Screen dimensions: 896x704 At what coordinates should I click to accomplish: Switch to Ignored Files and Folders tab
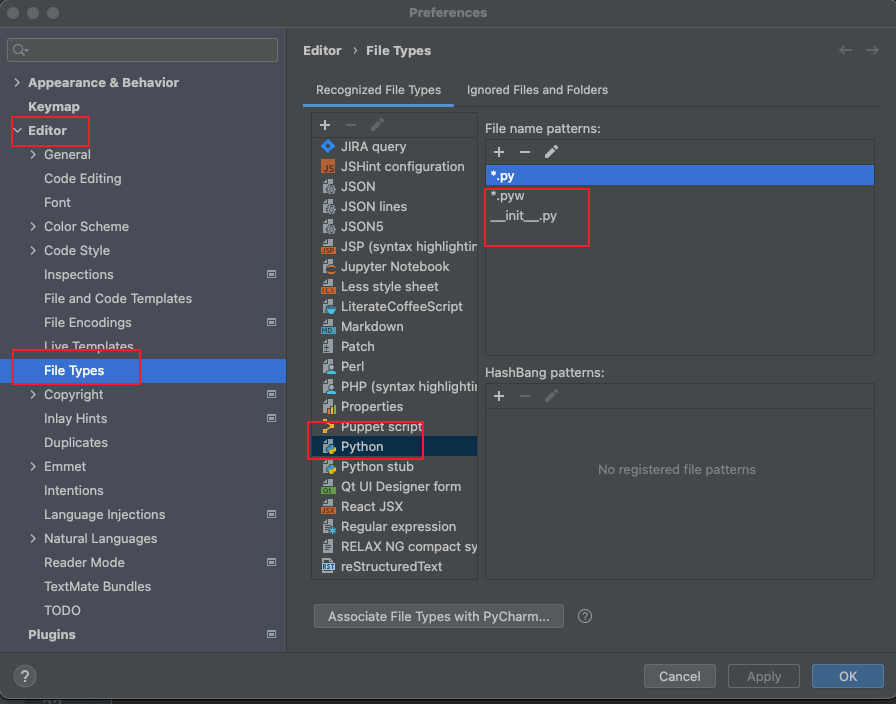pos(537,90)
